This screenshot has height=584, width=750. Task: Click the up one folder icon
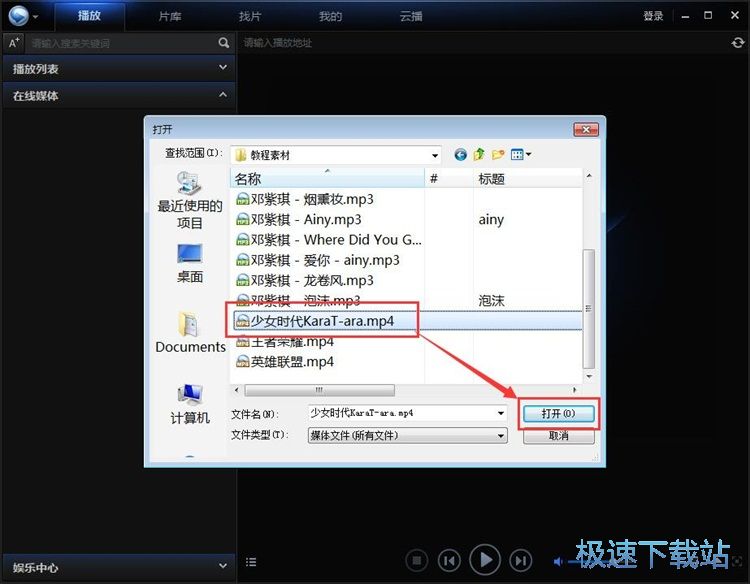[479, 155]
